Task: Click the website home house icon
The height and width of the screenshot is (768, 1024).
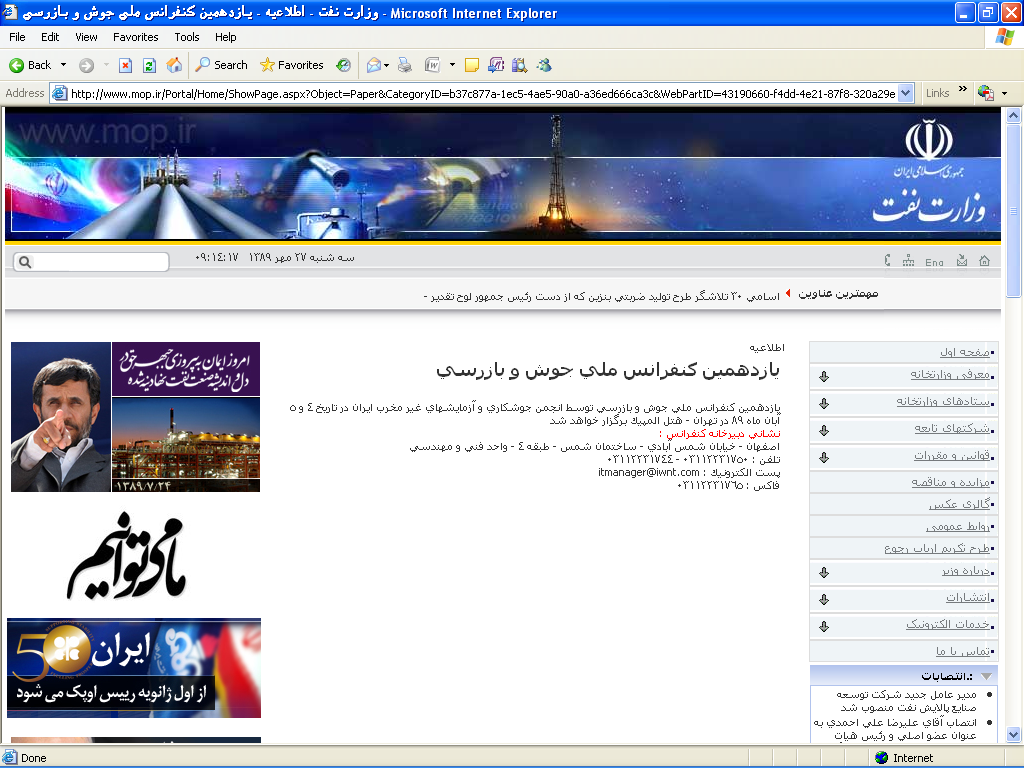Action: pyautogui.click(x=984, y=261)
